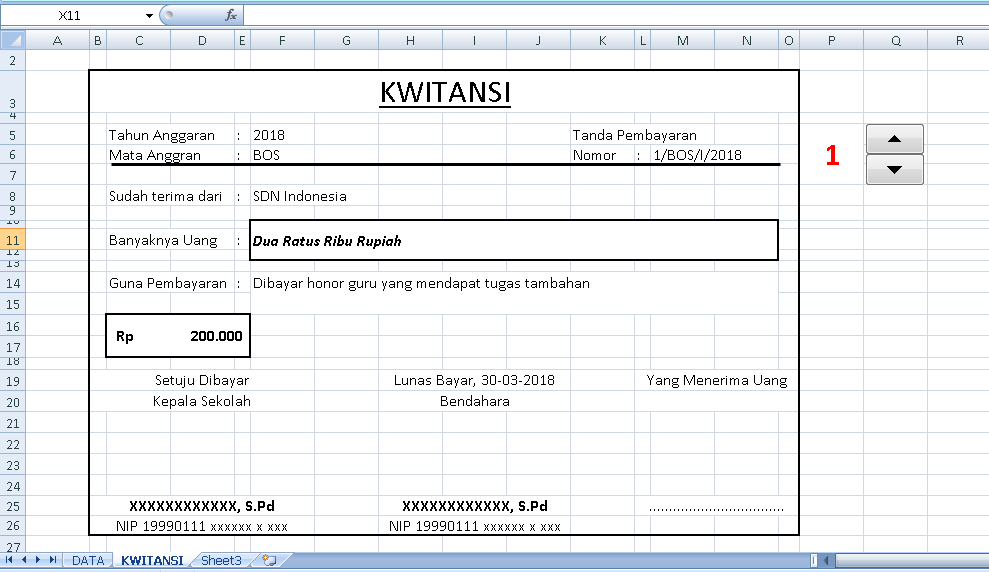Click the 1/BOS/I/2018 number cell

tap(698, 155)
